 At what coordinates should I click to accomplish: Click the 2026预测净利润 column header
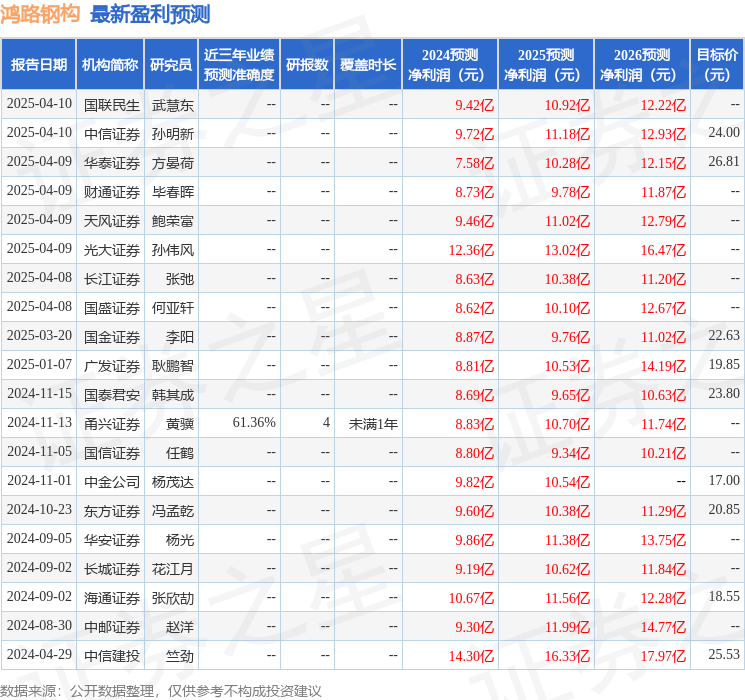pyautogui.click(x=642, y=65)
